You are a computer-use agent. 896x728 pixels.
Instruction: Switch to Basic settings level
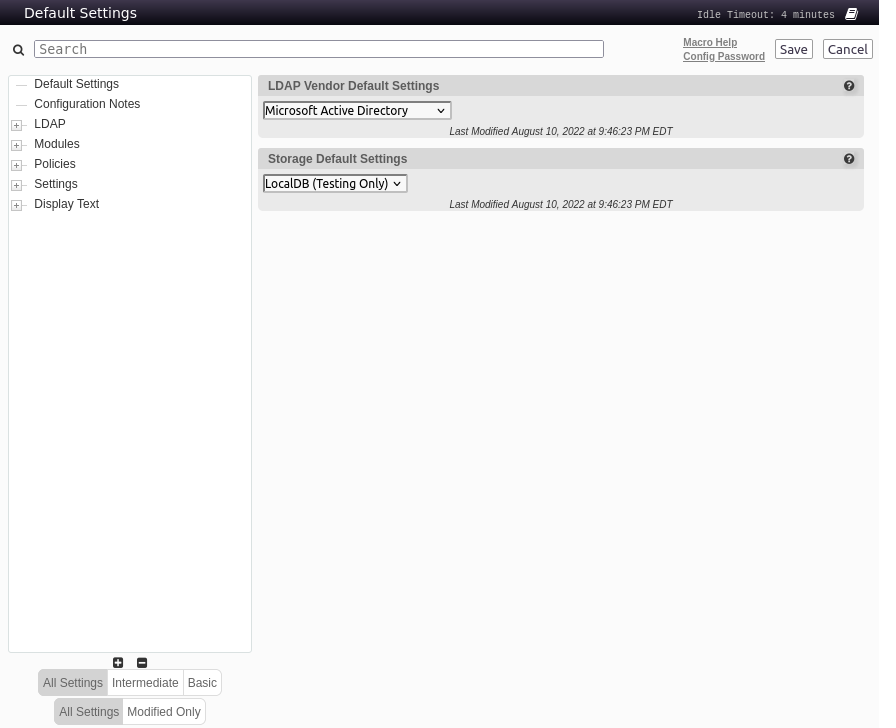tap(202, 683)
